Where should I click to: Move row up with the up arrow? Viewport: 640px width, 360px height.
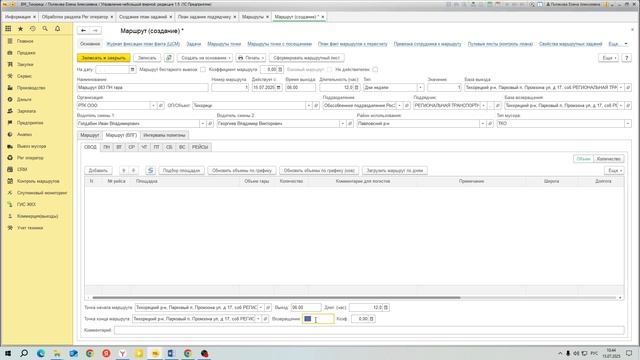[124, 170]
